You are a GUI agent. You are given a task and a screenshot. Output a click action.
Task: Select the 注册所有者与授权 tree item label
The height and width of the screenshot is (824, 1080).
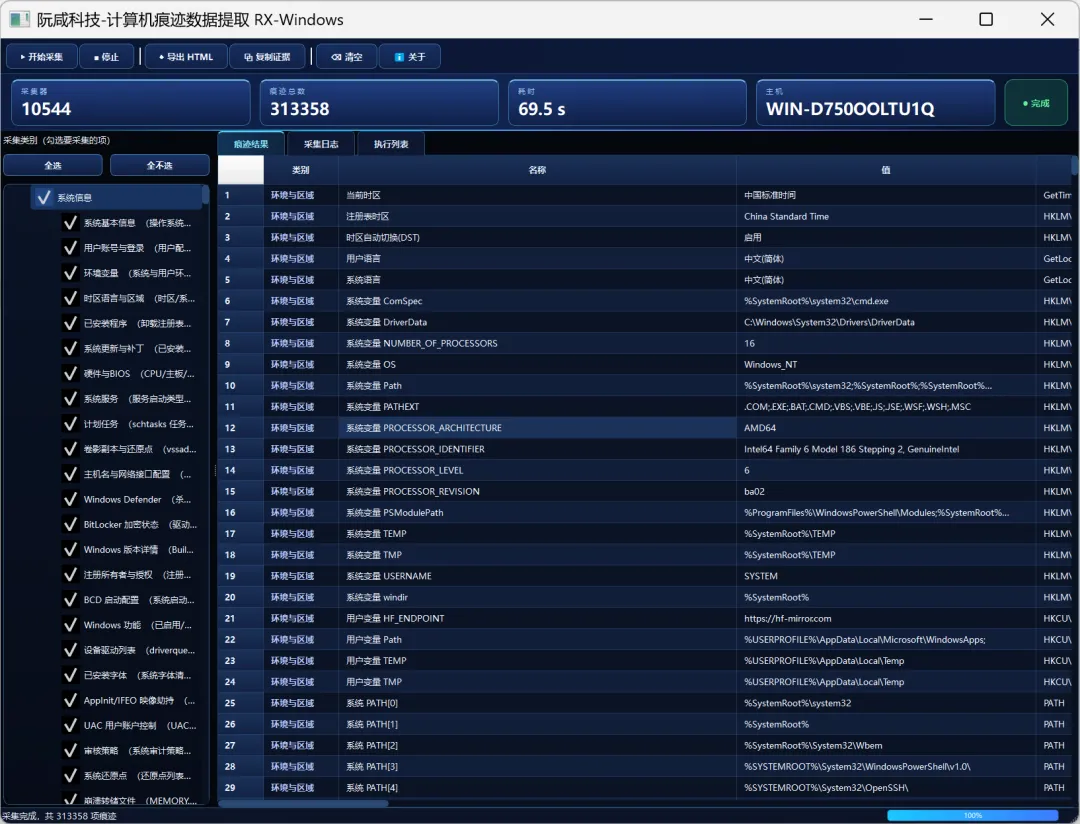137,575
